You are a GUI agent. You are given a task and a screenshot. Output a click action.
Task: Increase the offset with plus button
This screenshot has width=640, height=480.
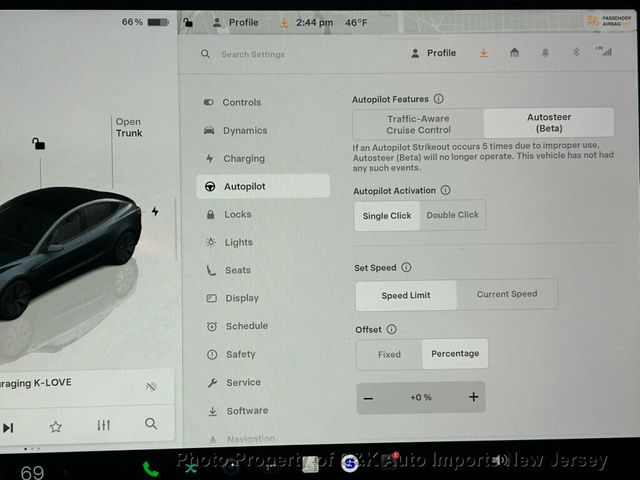pos(473,397)
